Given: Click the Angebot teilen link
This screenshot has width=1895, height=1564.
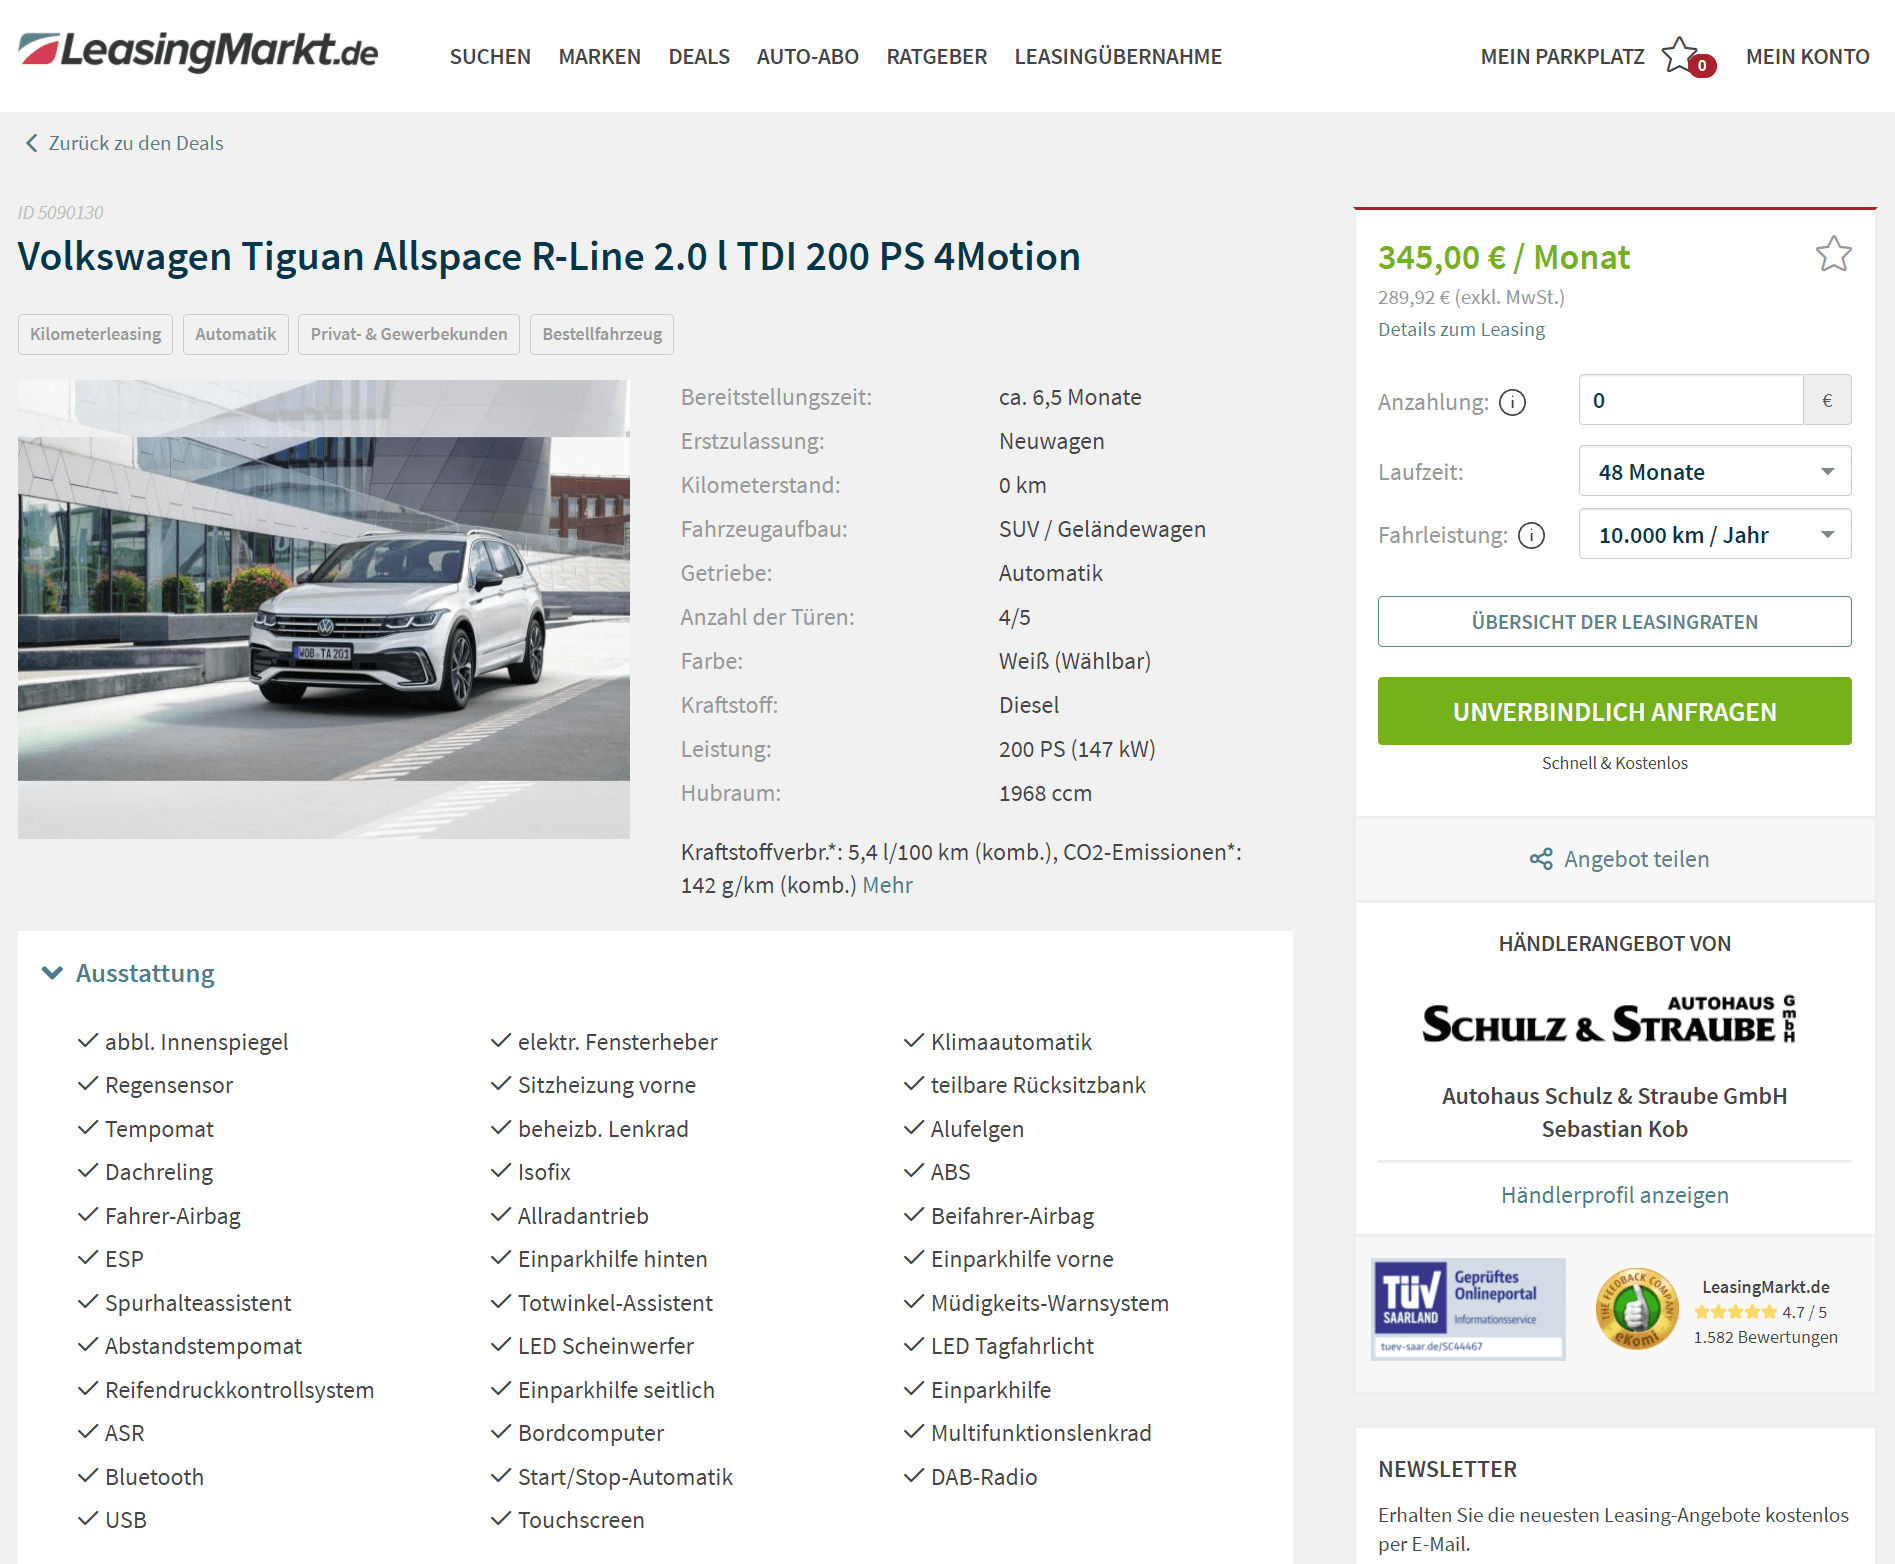Looking at the screenshot, I should point(1636,859).
